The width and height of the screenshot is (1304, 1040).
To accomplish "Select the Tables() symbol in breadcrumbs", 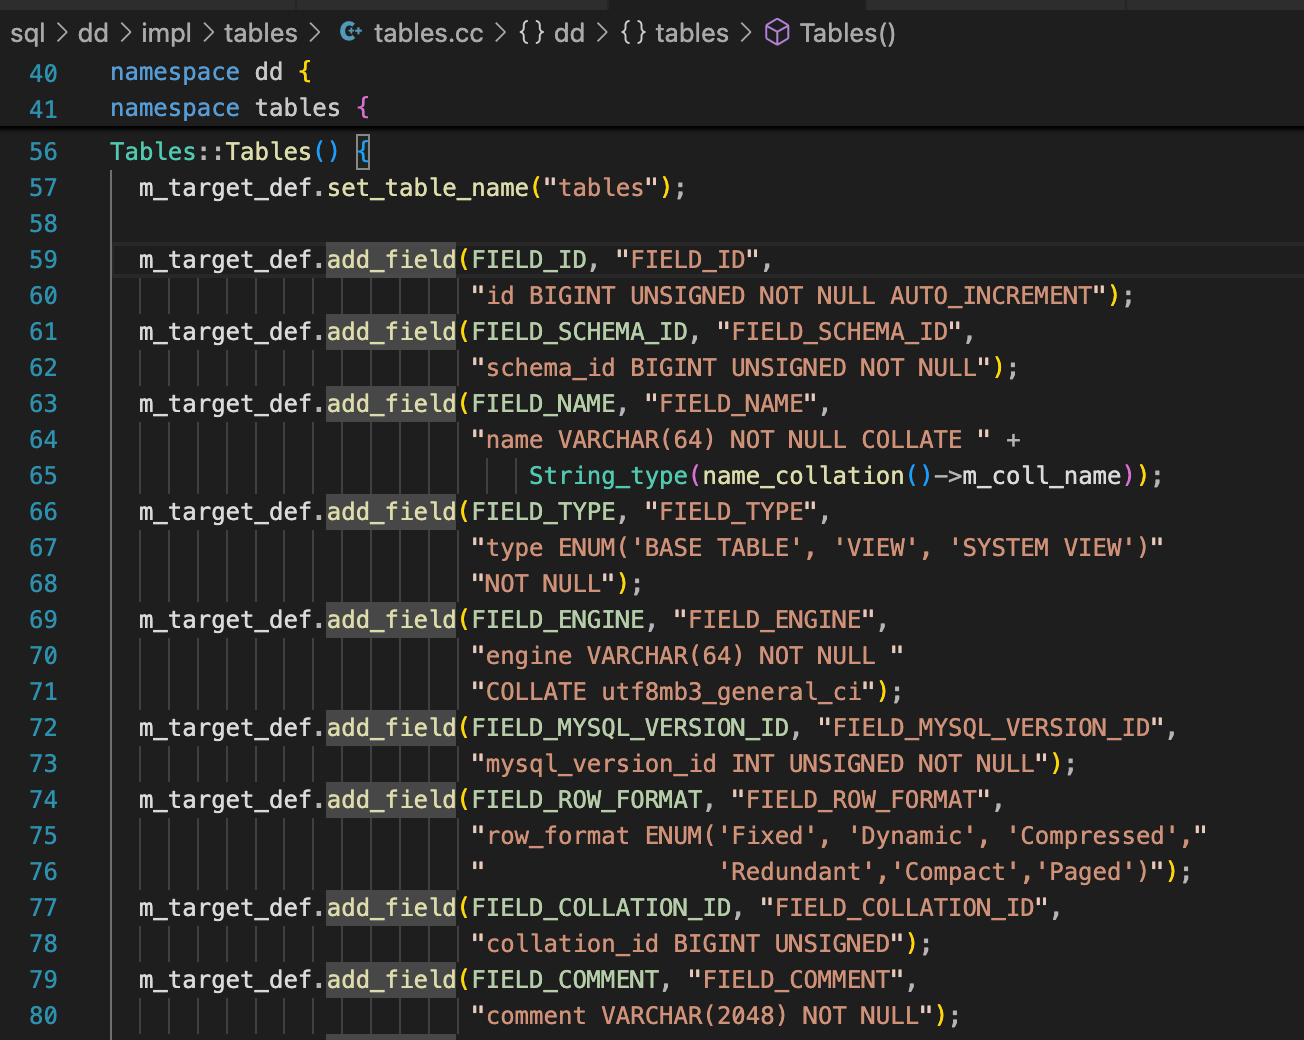I will tap(847, 33).
